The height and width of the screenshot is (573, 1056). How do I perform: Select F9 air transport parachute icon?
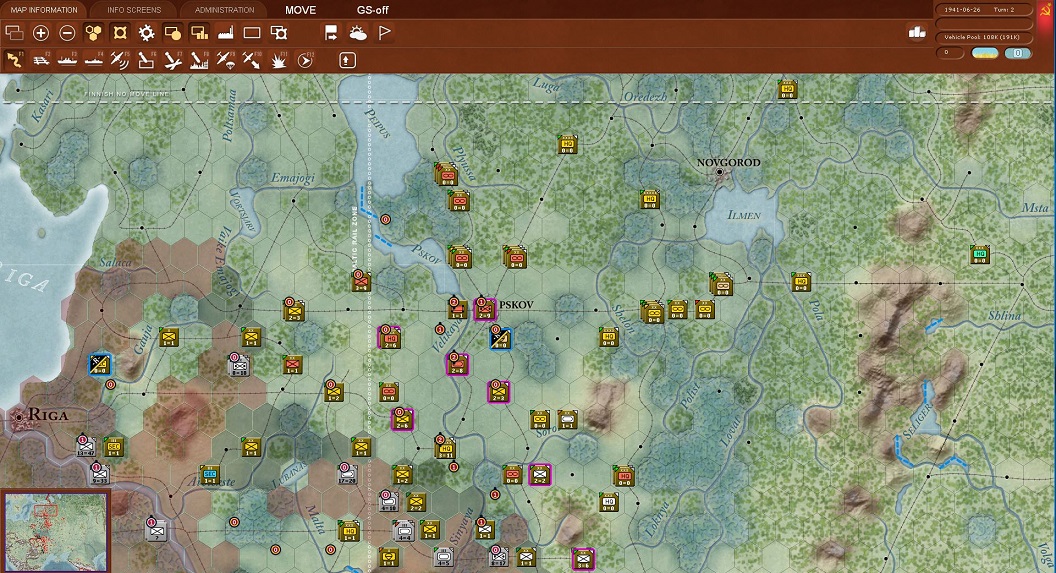(x=226, y=60)
